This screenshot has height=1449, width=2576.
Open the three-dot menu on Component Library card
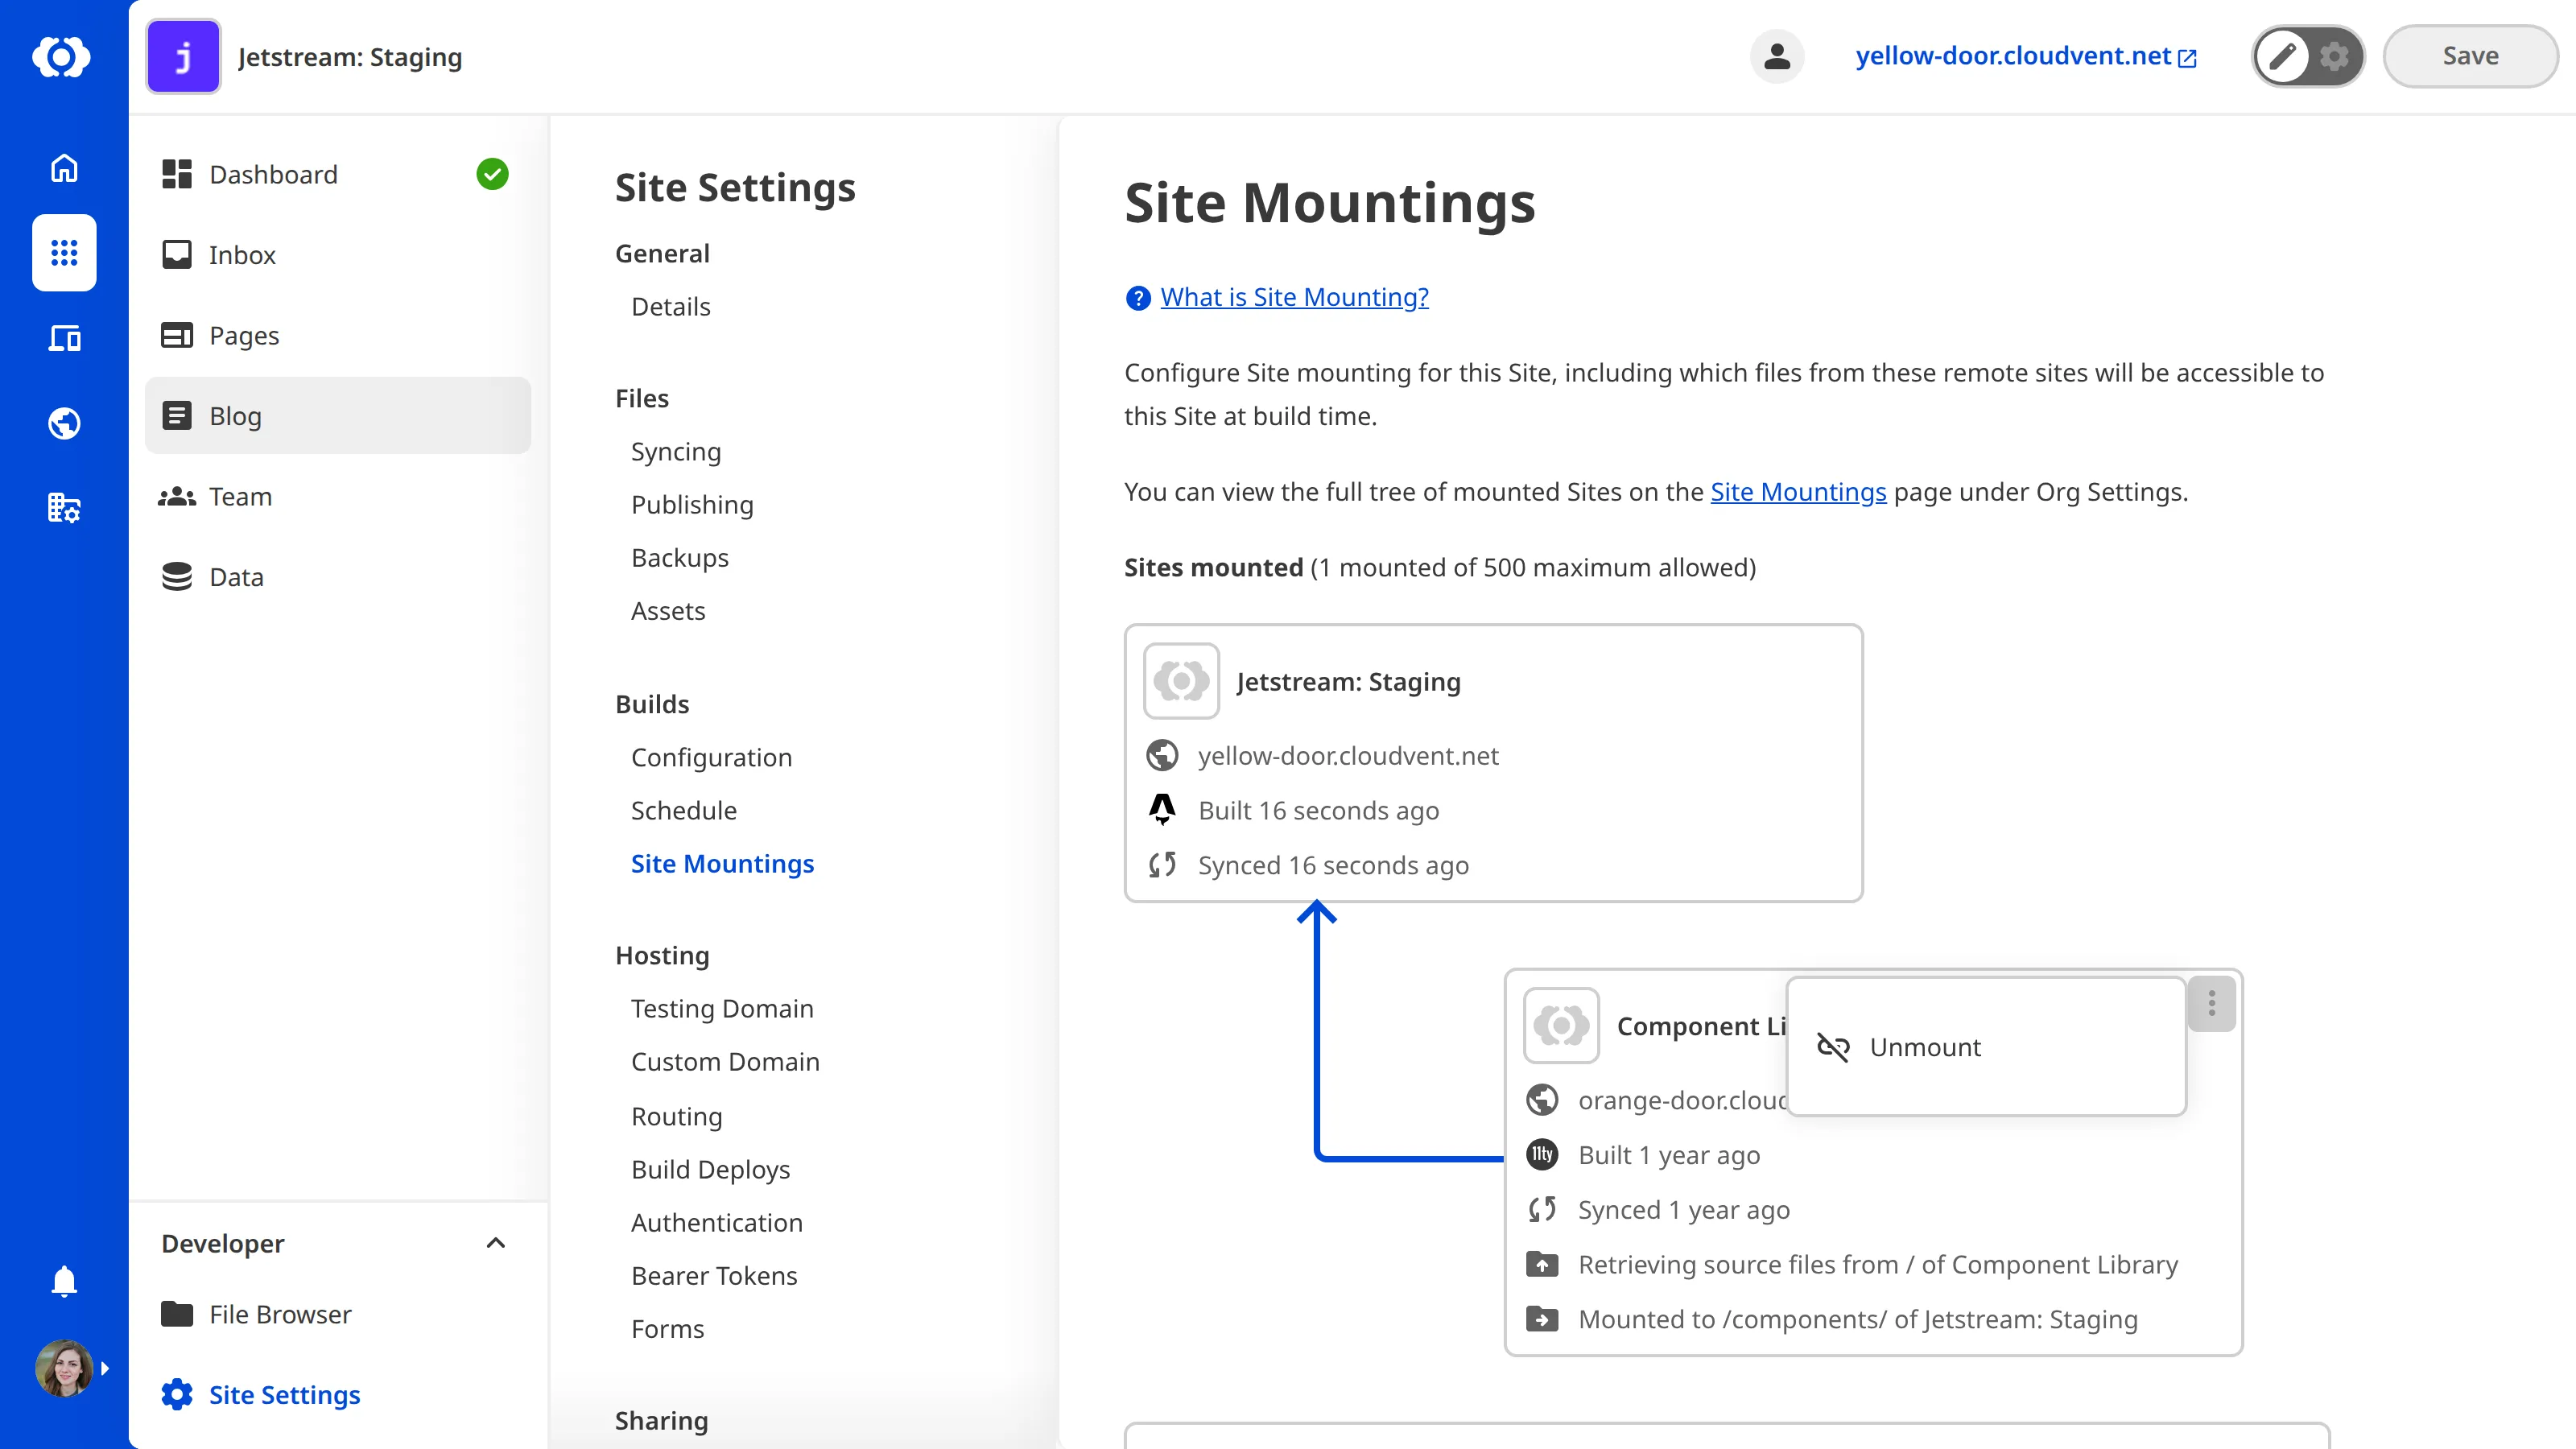click(2211, 1004)
